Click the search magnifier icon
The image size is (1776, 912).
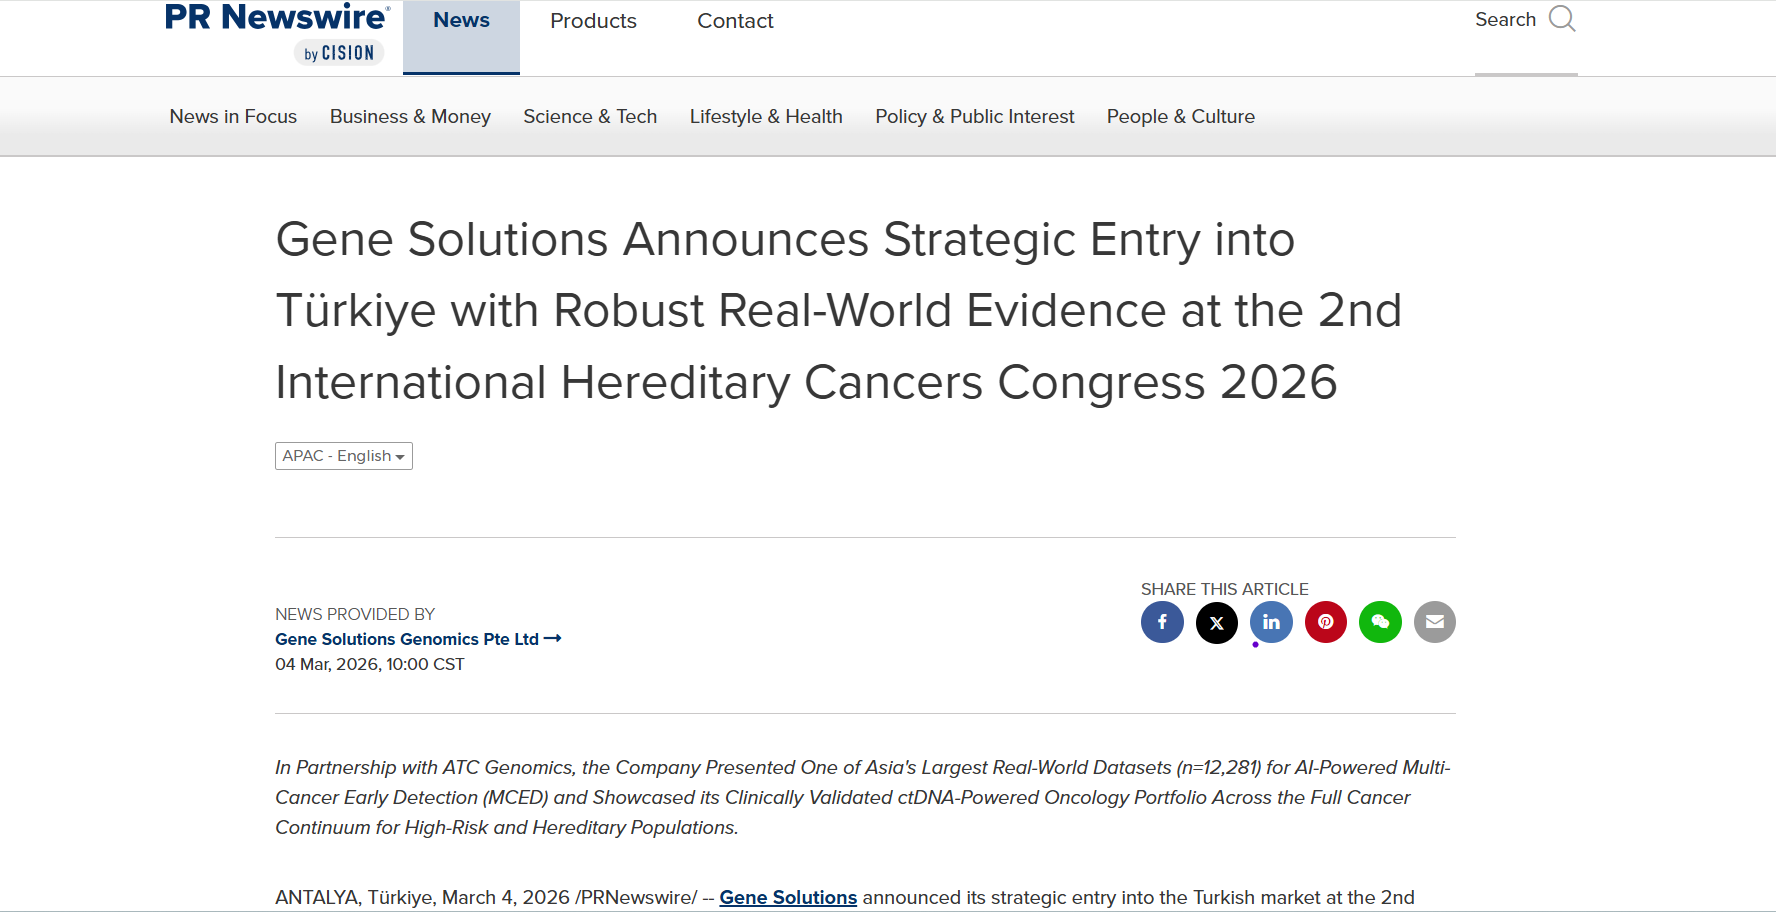coord(1562,19)
